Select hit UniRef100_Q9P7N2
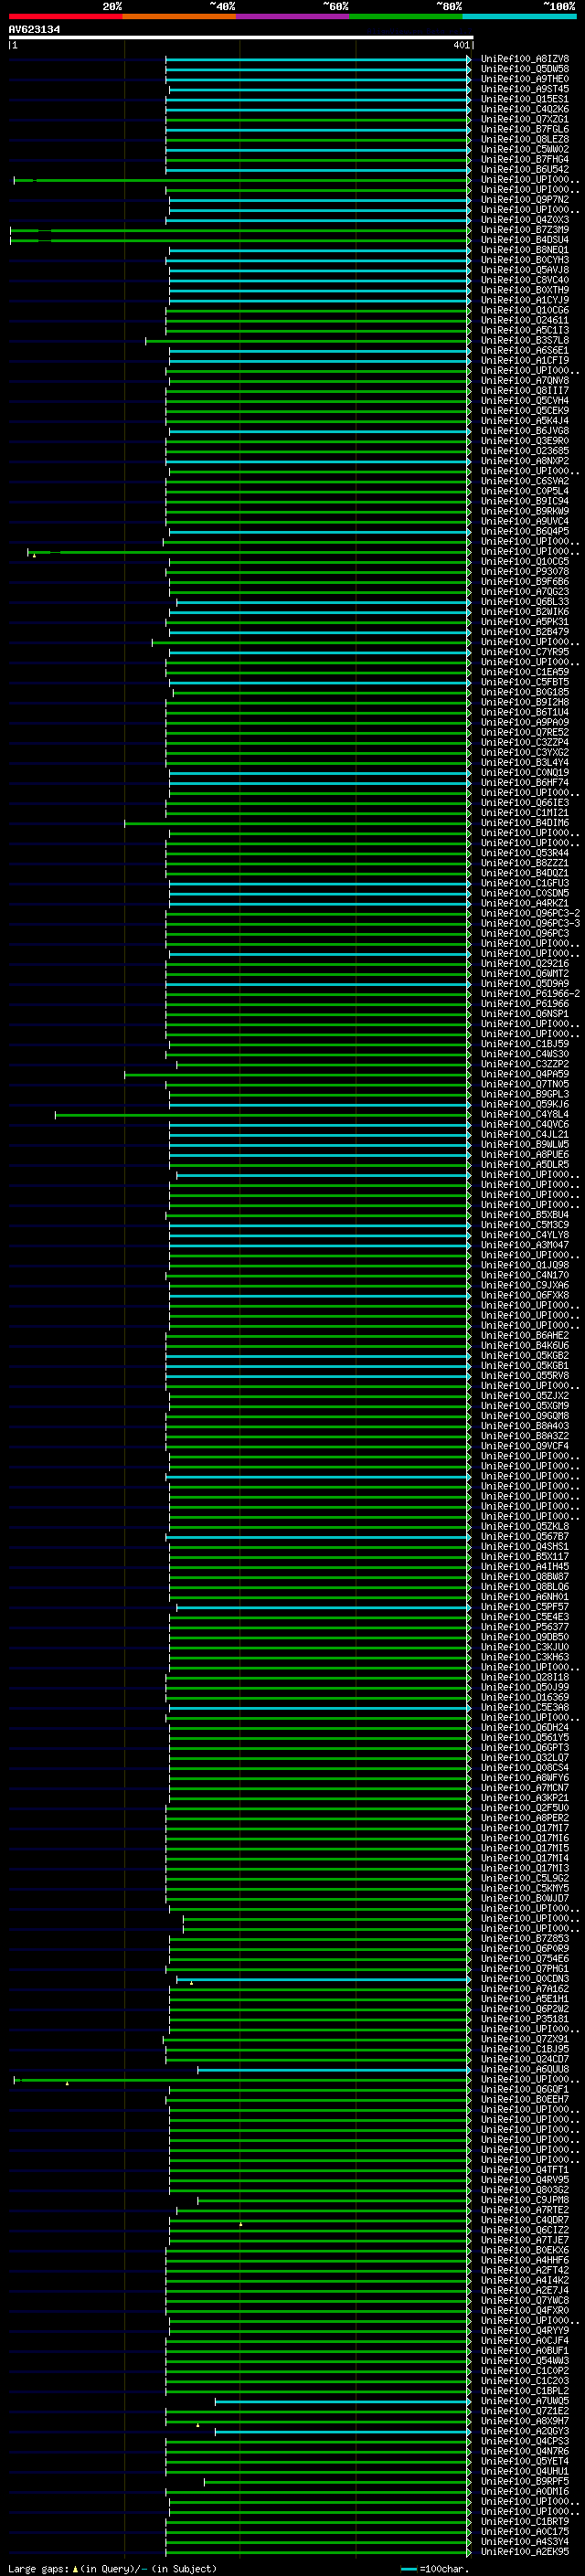 click(x=525, y=200)
